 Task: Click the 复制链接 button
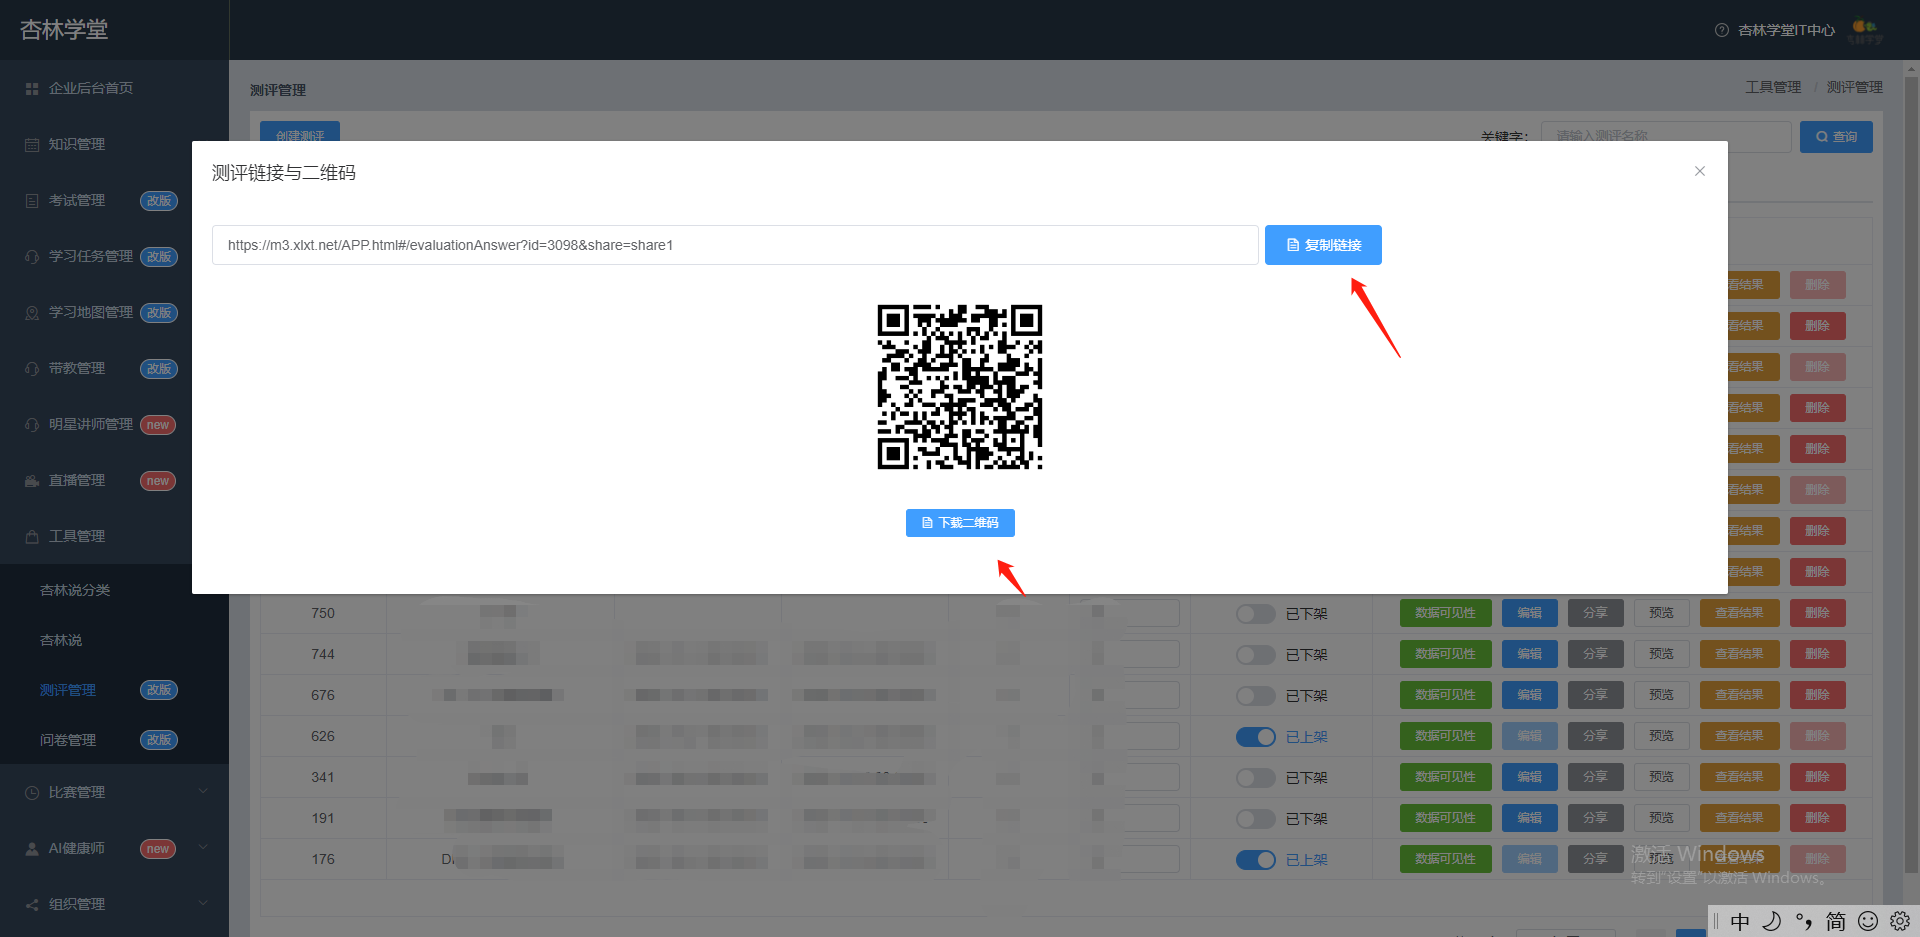coord(1323,245)
